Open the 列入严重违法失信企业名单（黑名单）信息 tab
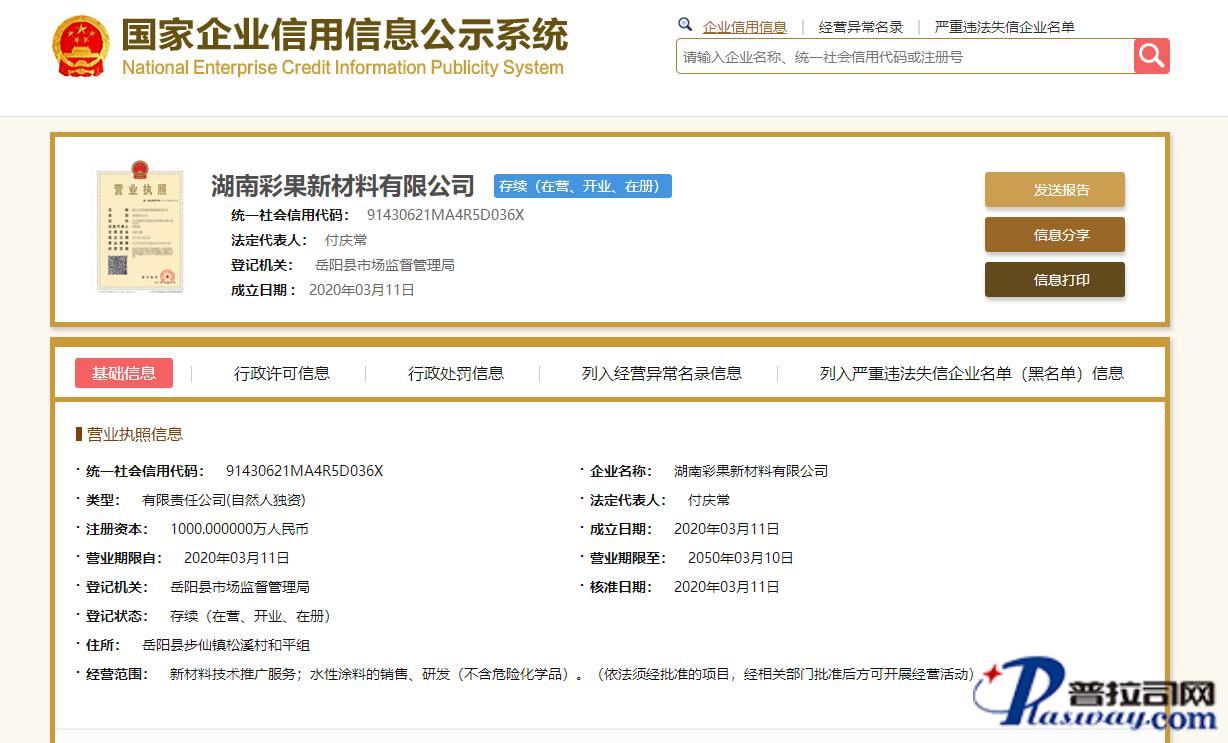The image size is (1228, 743). pos(971,373)
